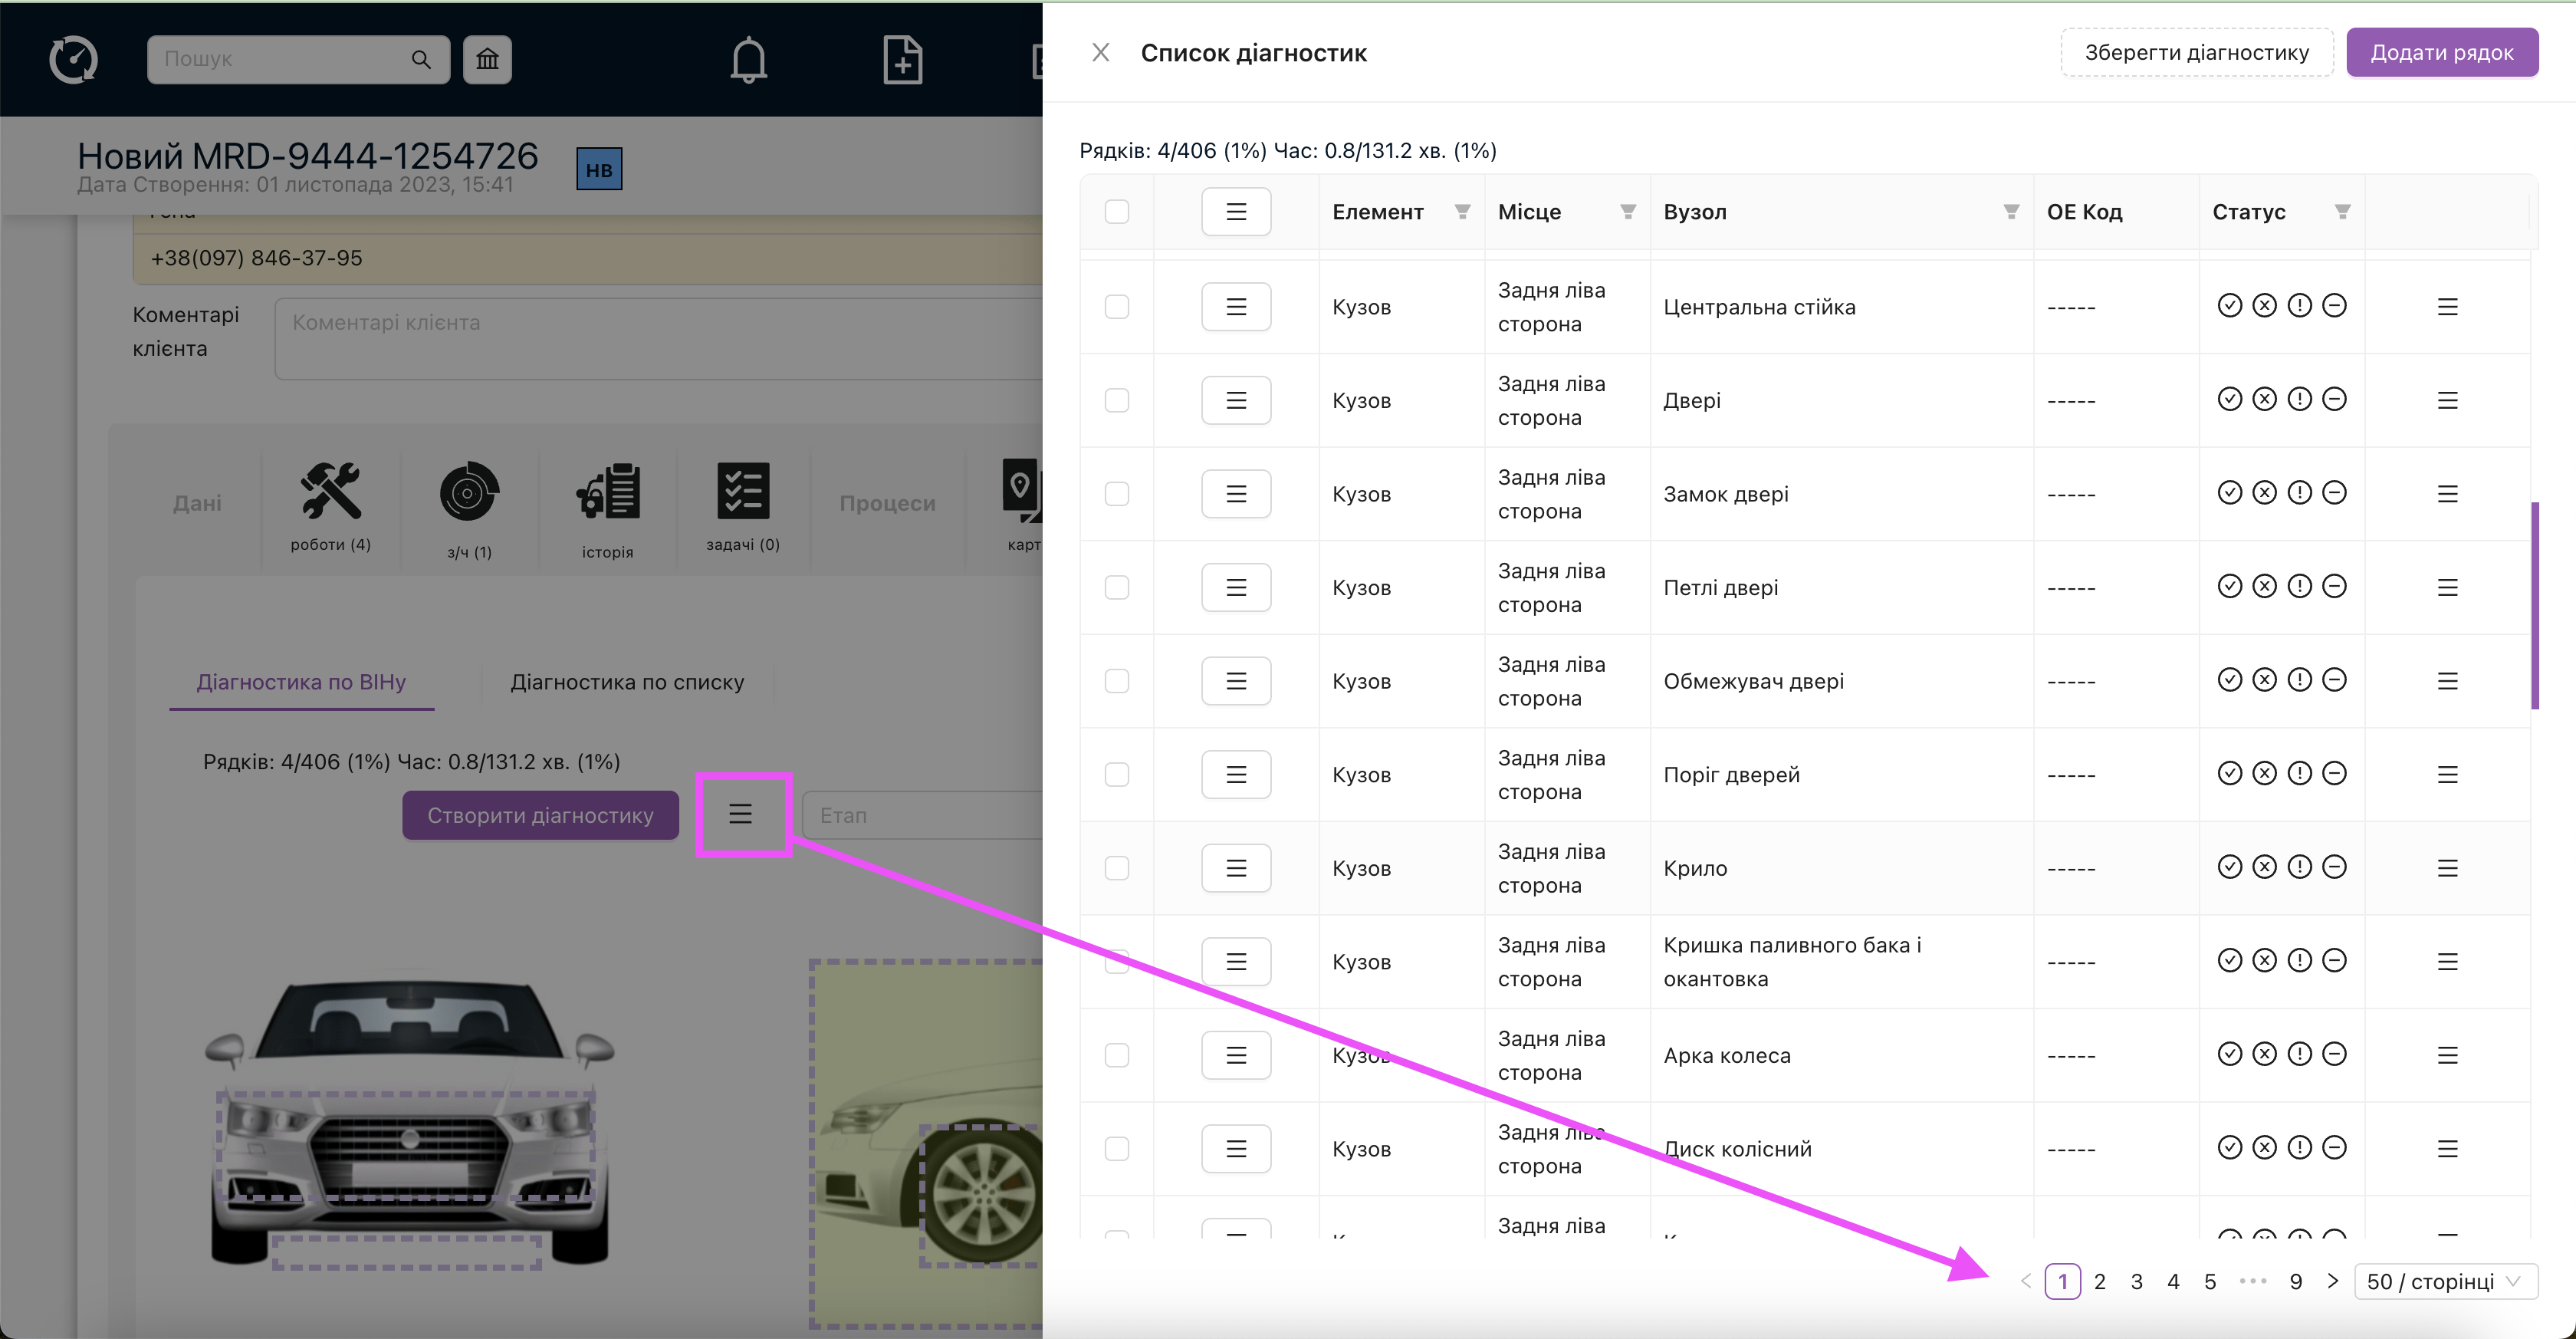
Task: Open the new document icon in header
Action: tap(902, 60)
